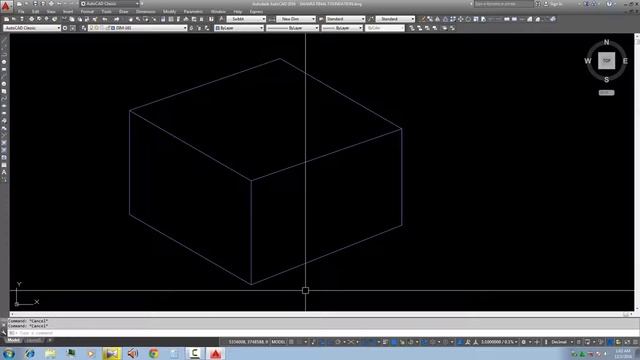Screen dimensions: 640x360
Task: Click the Help question mark in title bar
Action: (609, 4)
